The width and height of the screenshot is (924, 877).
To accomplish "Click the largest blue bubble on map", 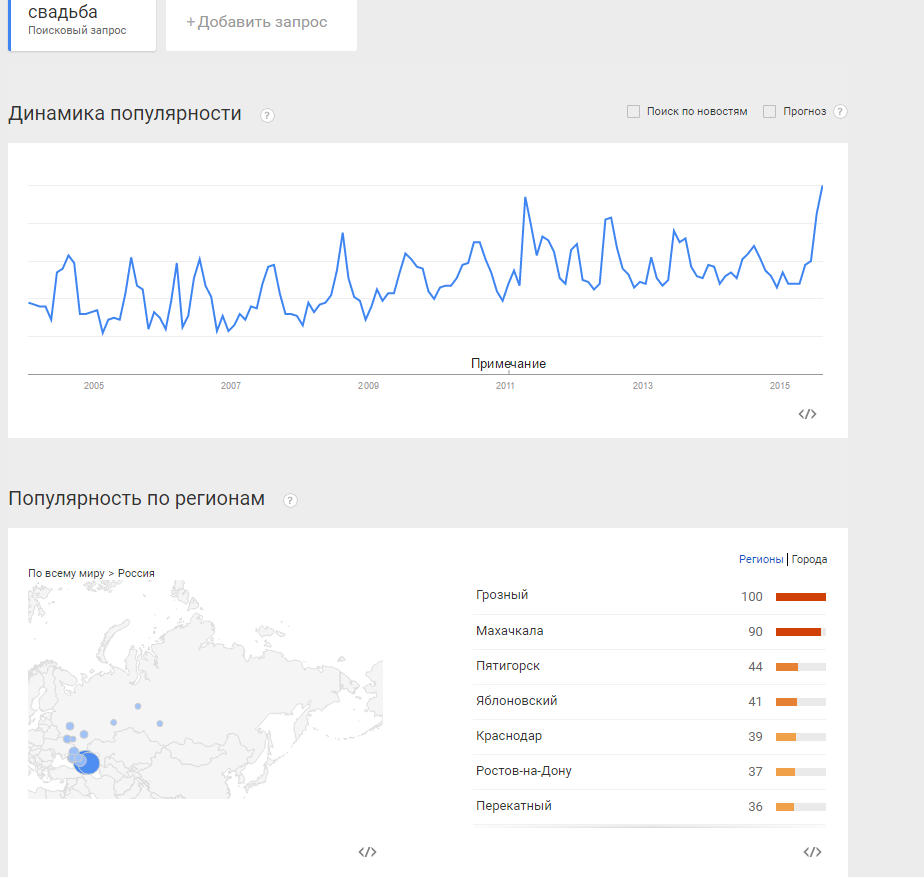I will tap(87, 763).
